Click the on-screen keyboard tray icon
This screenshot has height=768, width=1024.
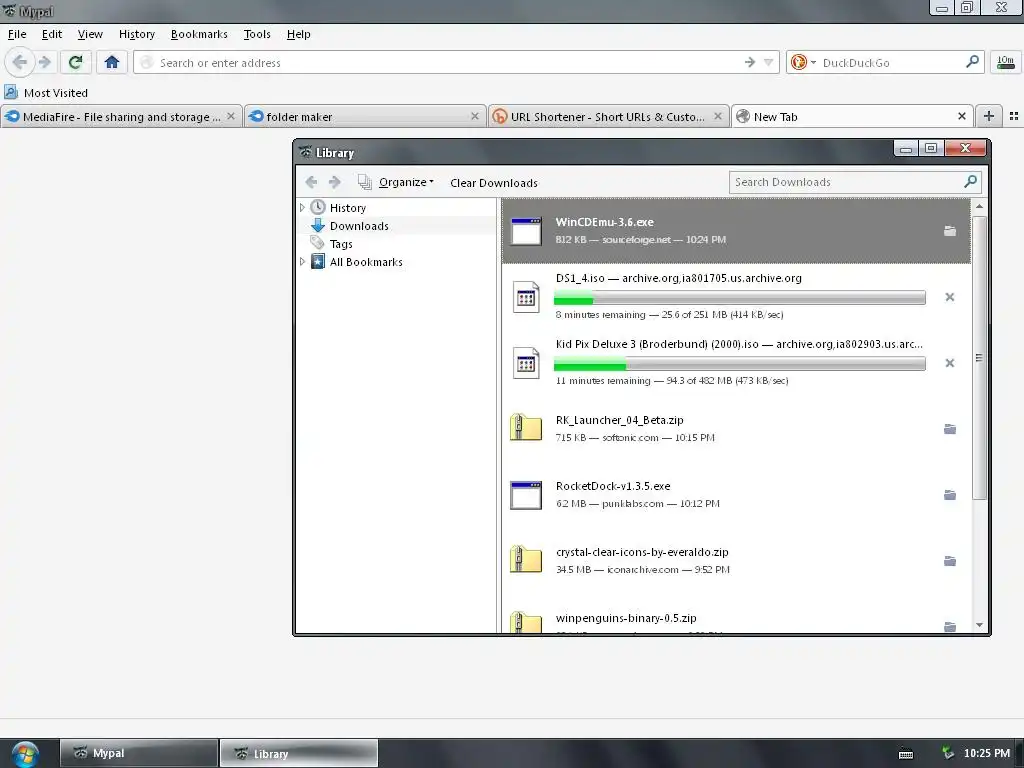tap(906, 754)
